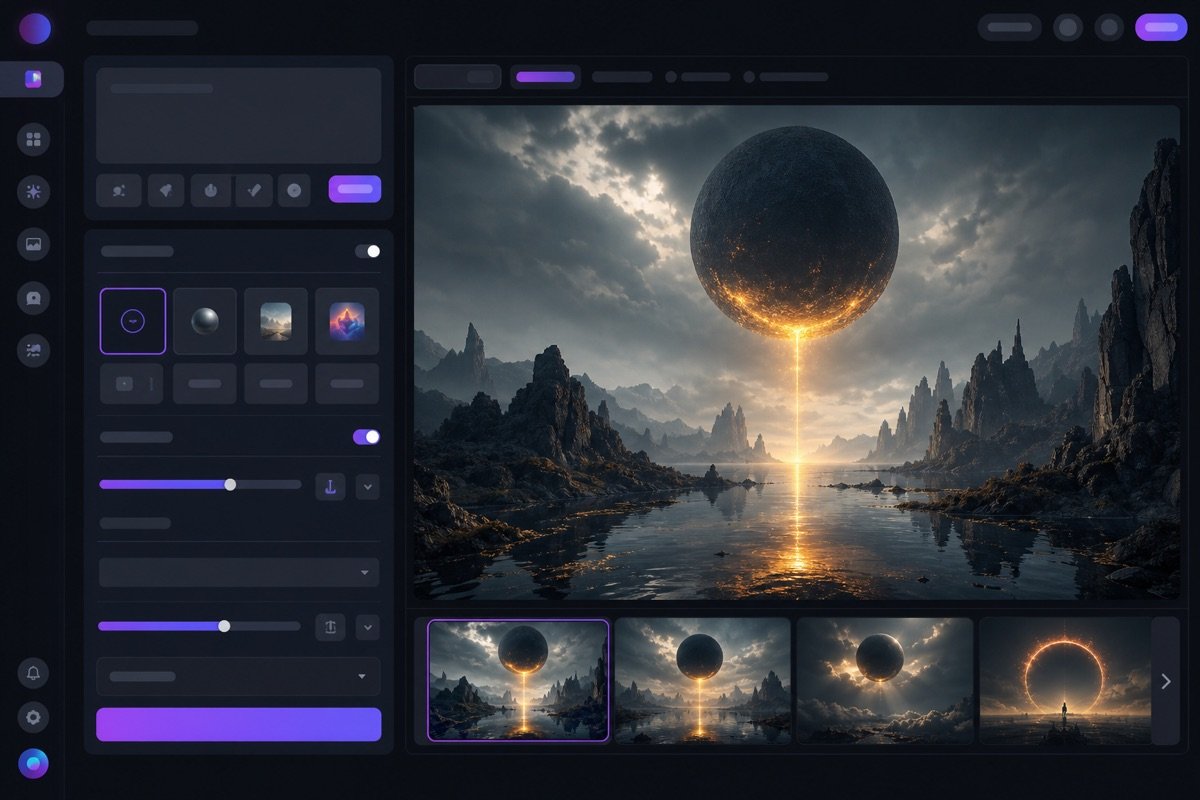Click the large sphere artwork preview

797,352
